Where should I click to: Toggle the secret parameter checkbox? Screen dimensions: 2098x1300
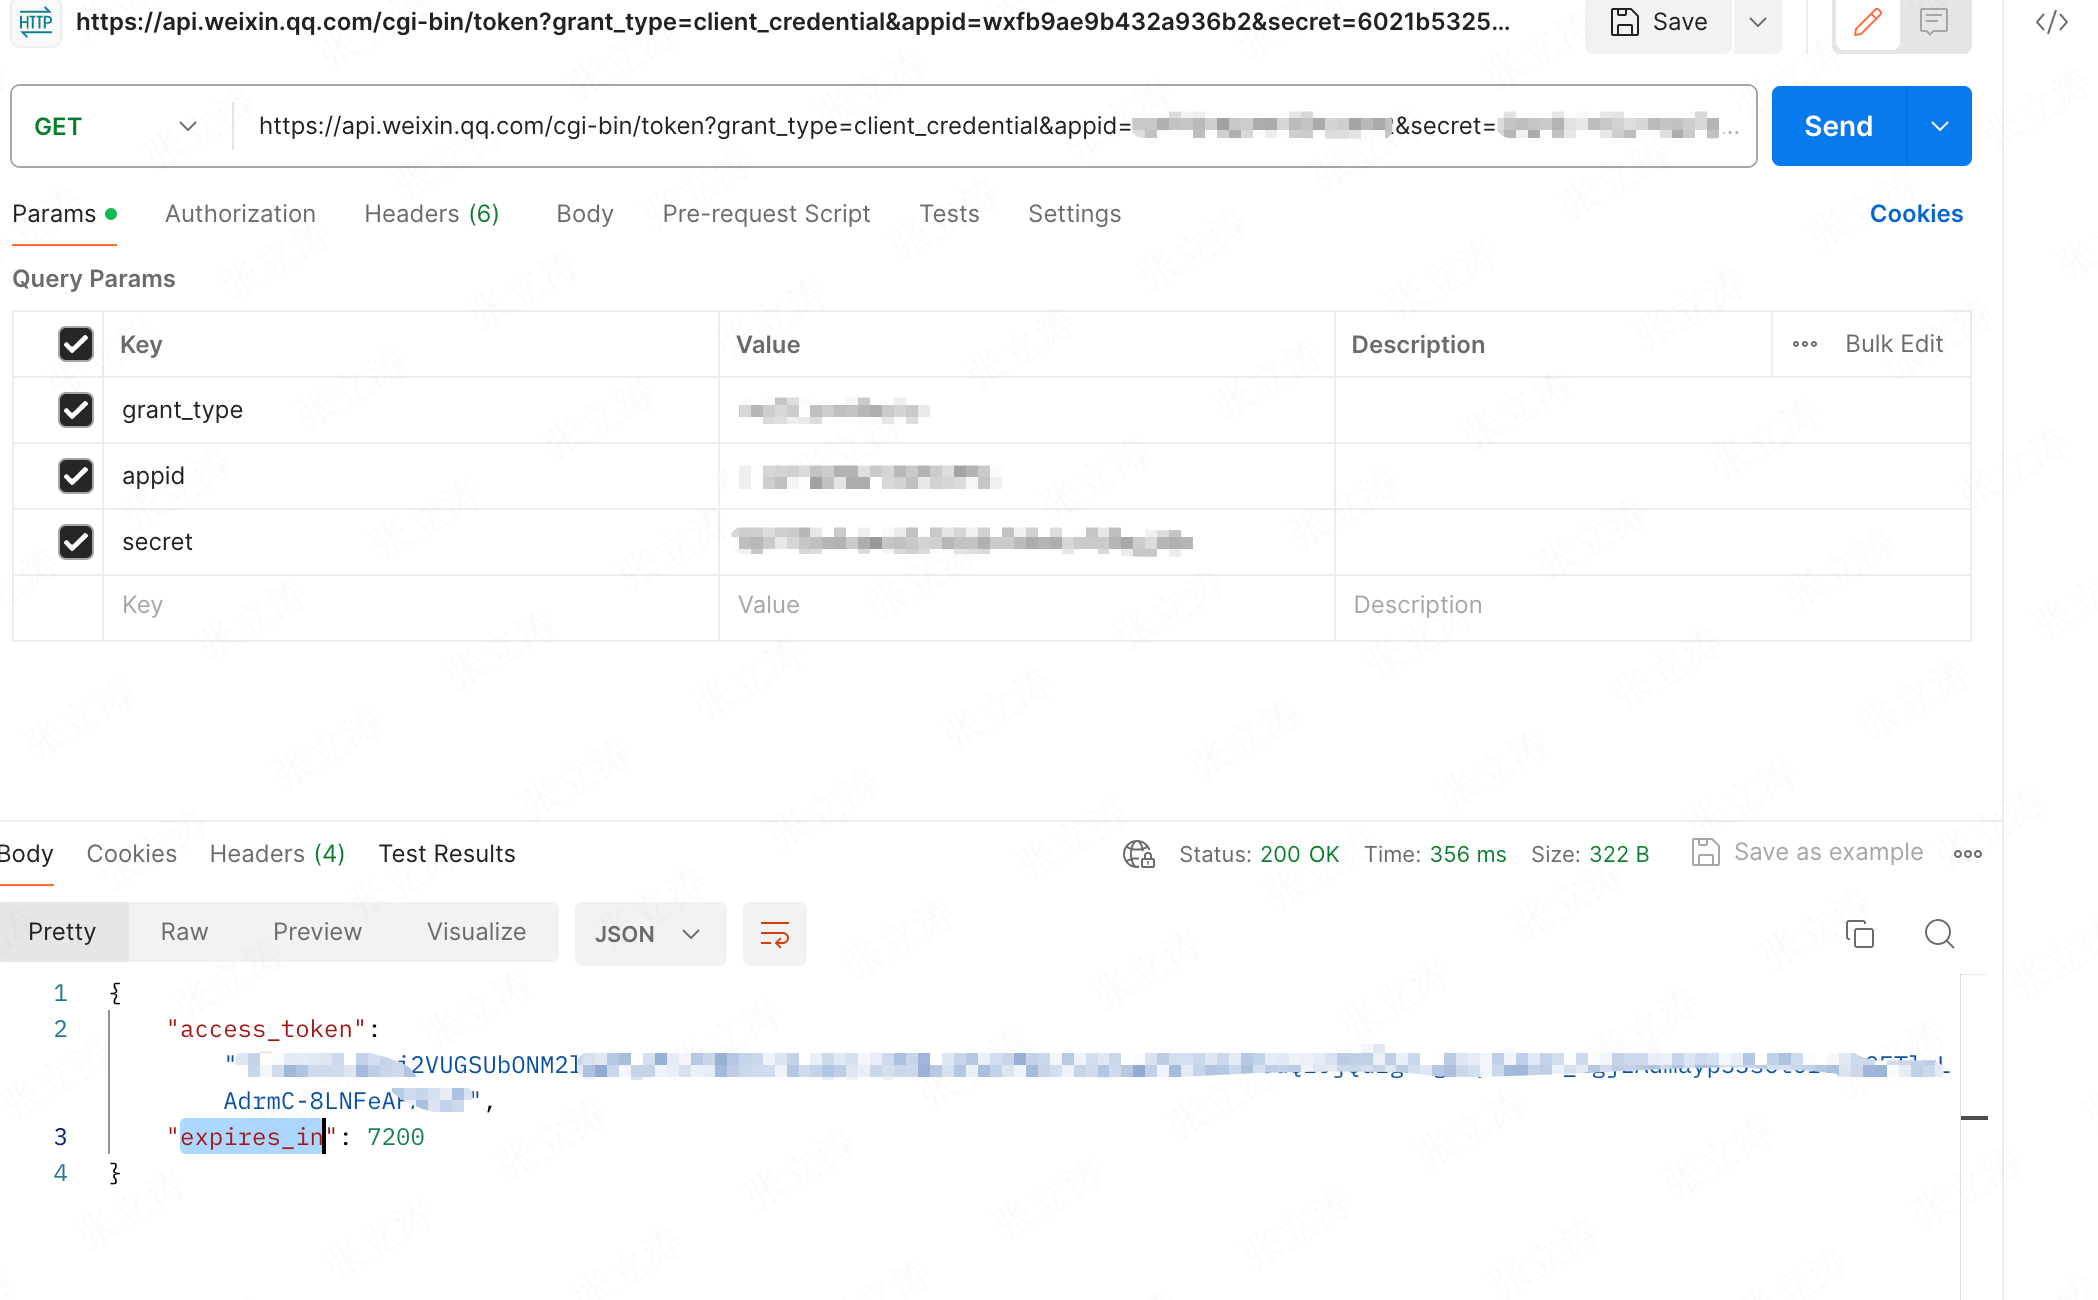click(76, 542)
